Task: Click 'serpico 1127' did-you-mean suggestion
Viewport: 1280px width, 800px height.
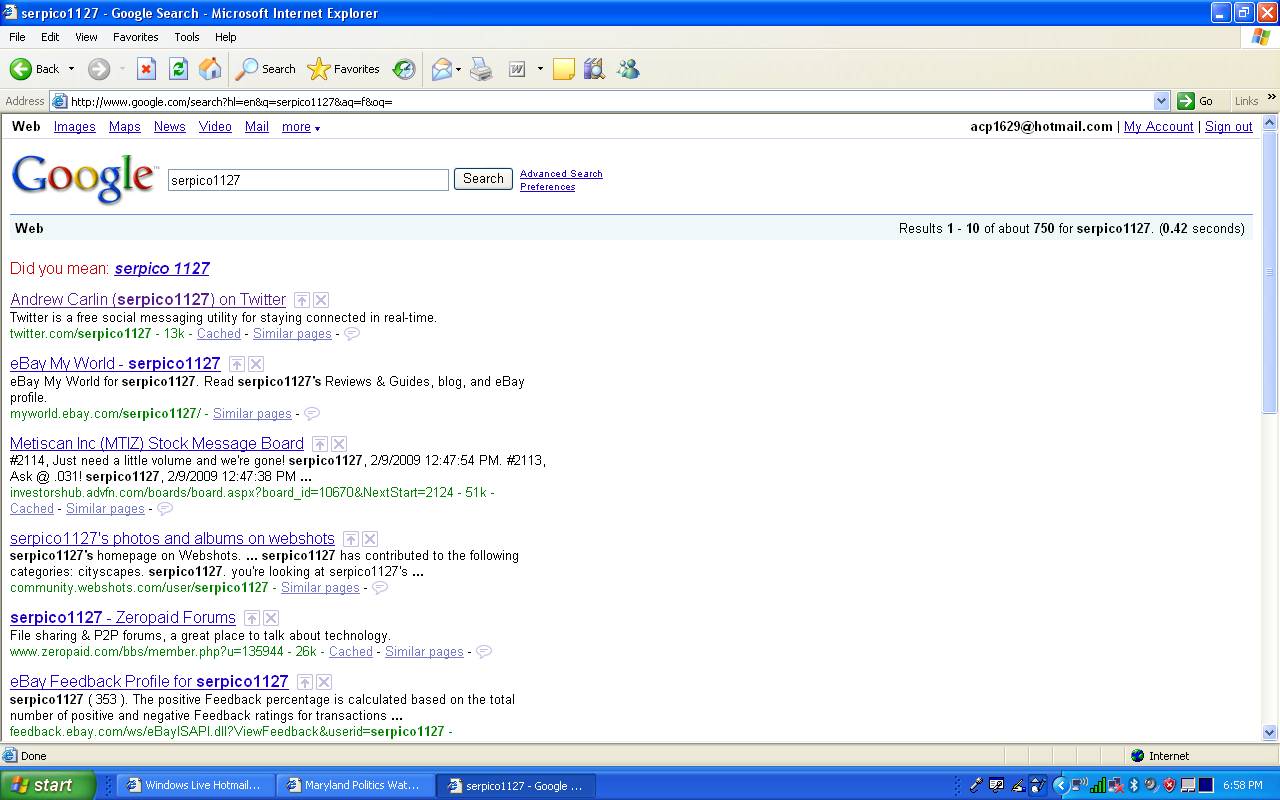Action: pyautogui.click(x=162, y=268)
